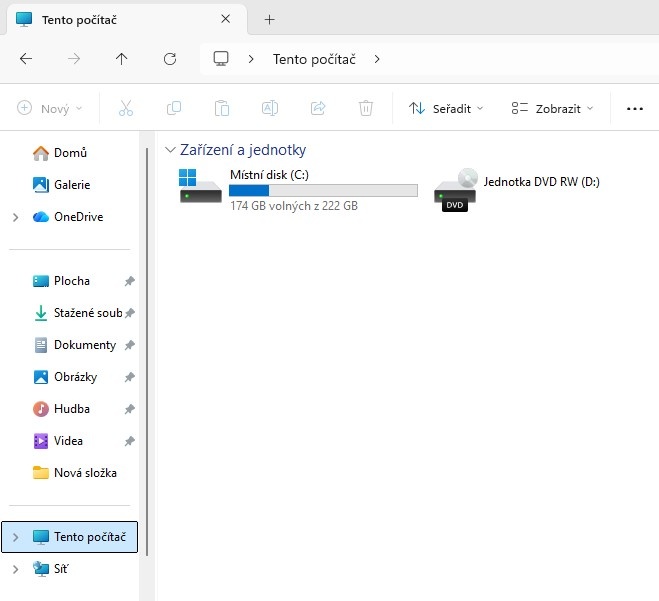This screenshot has width=659, height=601.
Task: Collapse the Zařízení a jednotky group
Action: (x=170, y=150)
